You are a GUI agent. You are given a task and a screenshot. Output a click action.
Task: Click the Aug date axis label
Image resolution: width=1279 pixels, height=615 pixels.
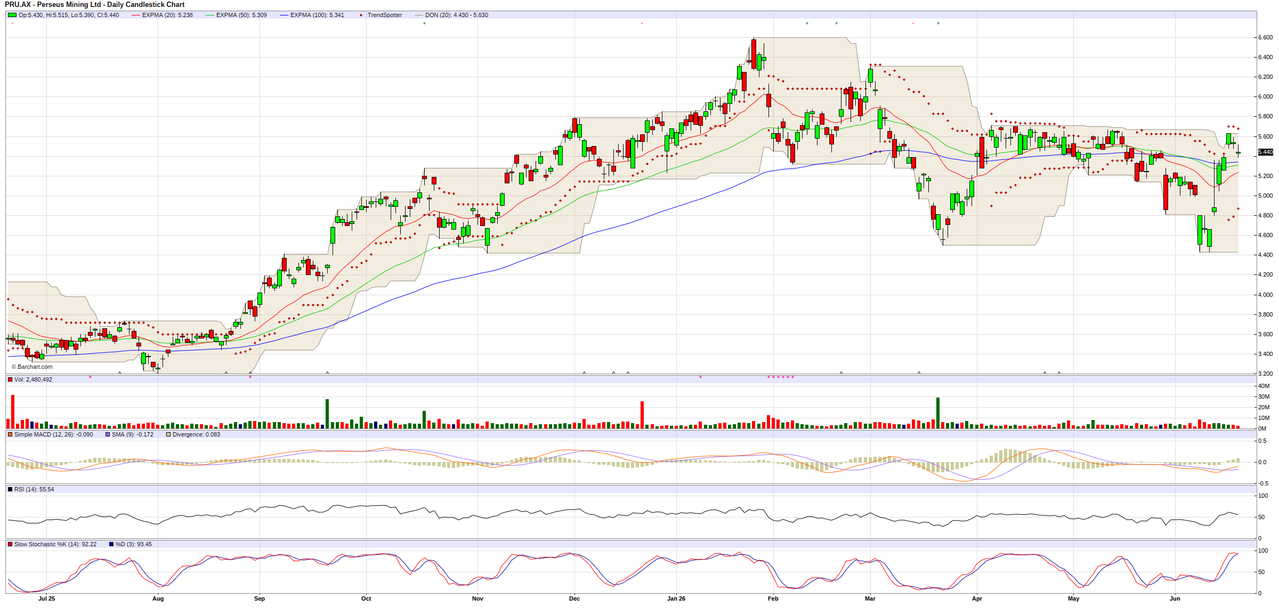pos(157,599)
